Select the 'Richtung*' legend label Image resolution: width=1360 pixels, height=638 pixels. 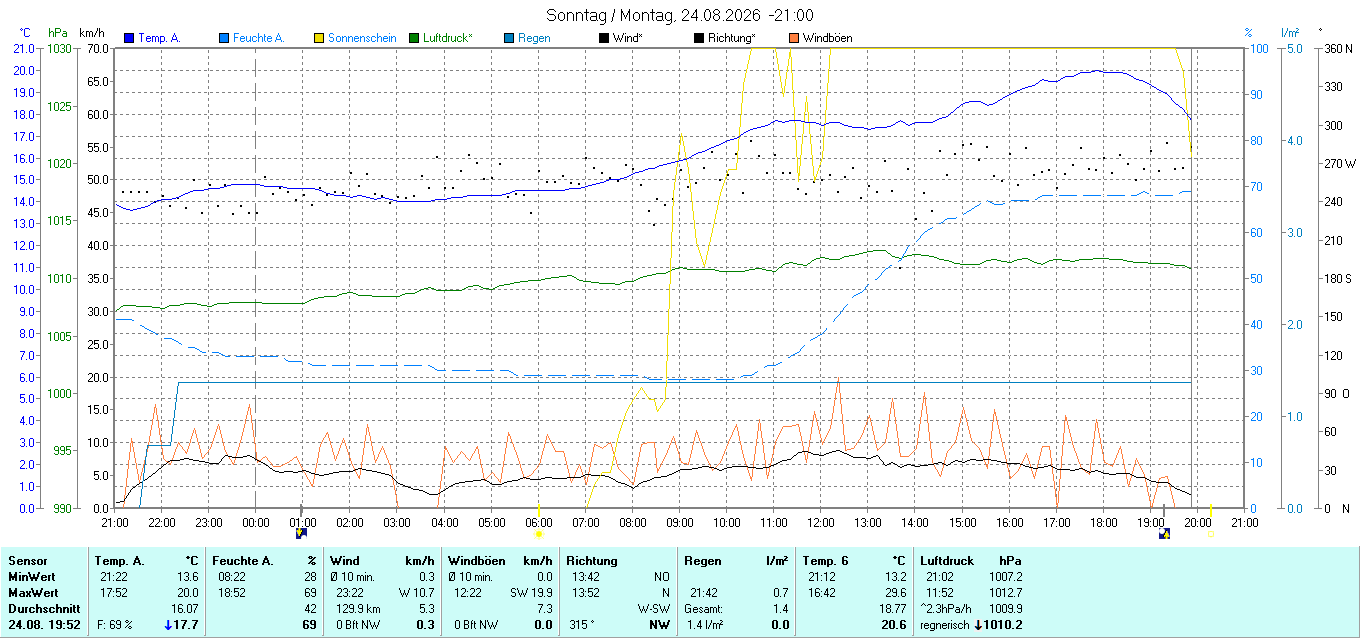[731, 38]
